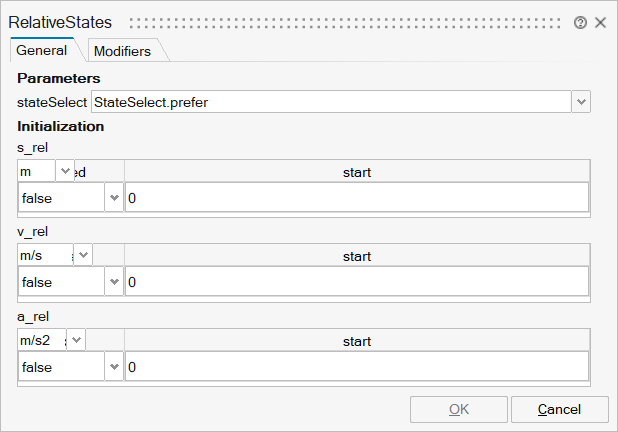Click the s_rel start column header

[357, 172]
